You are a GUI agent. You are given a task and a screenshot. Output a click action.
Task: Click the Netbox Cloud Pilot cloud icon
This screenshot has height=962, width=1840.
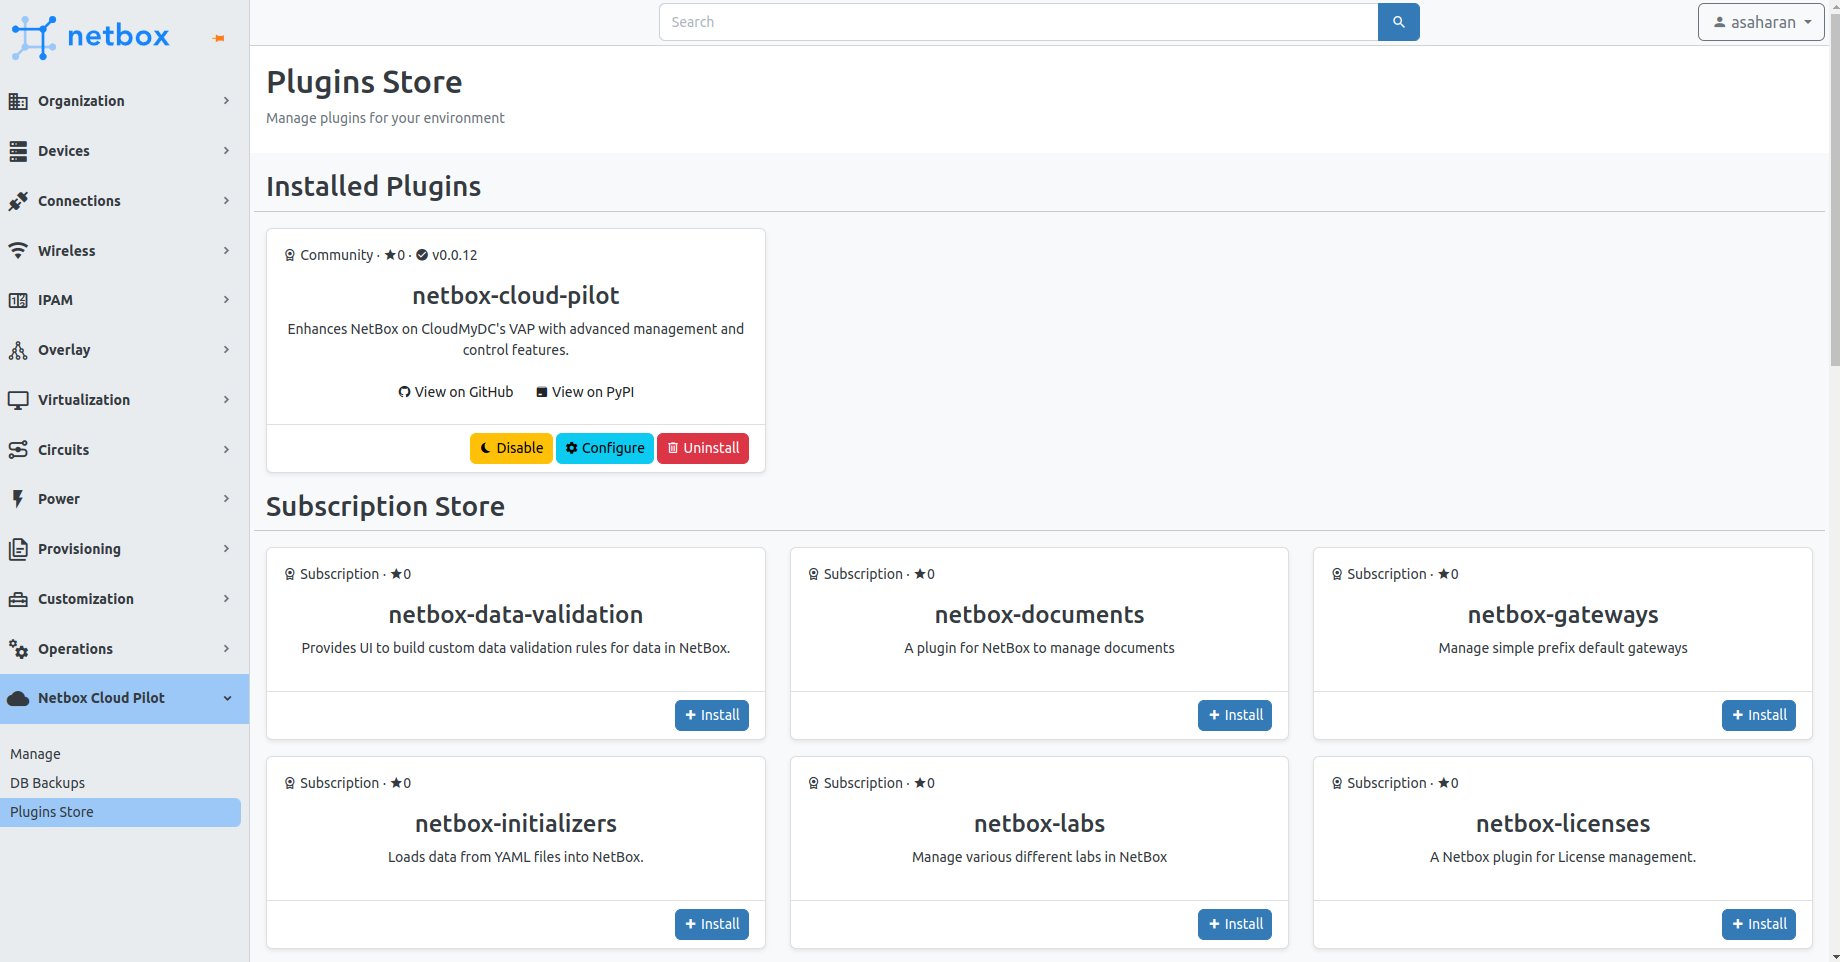[x=18, y=698]
